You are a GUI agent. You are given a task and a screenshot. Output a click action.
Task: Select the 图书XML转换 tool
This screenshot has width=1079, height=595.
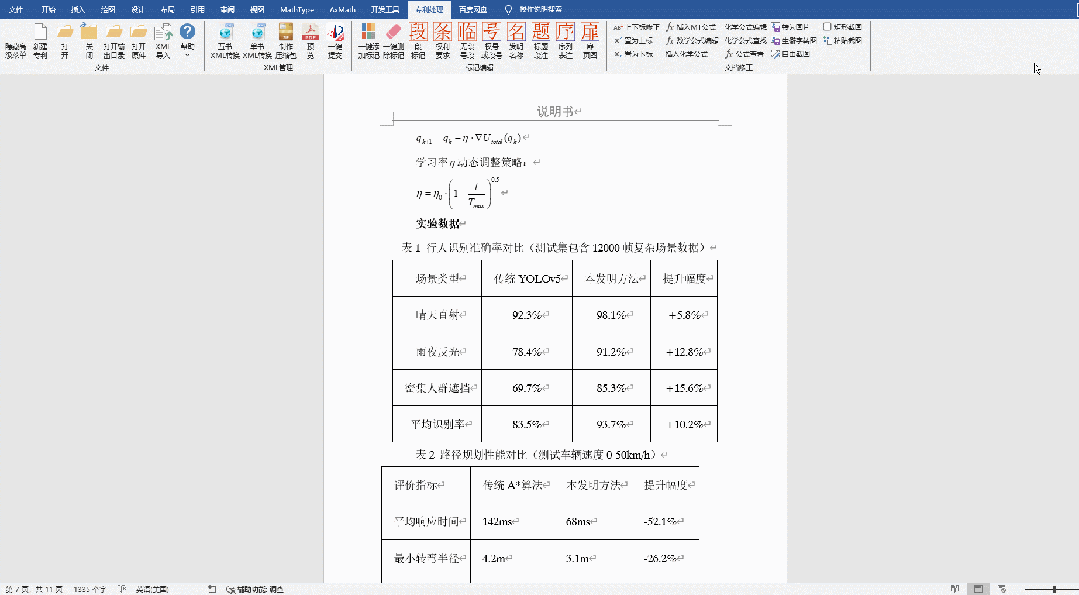pos(224,41)
